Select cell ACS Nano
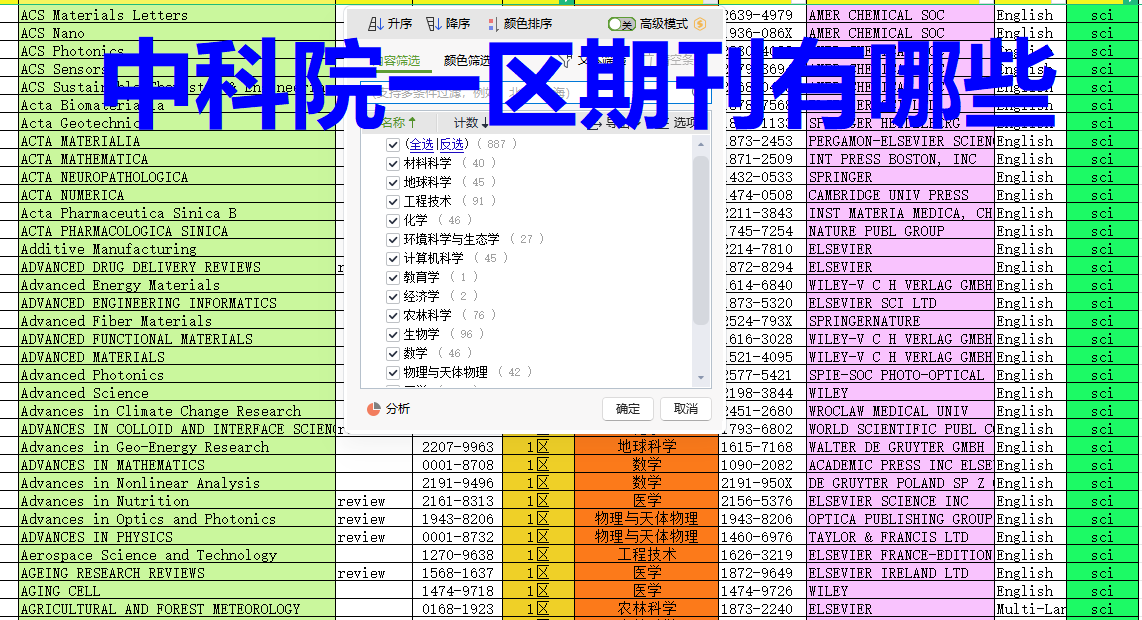This screenshot has height=620, width=1142. pyautogui.click(x=177, y=34)
